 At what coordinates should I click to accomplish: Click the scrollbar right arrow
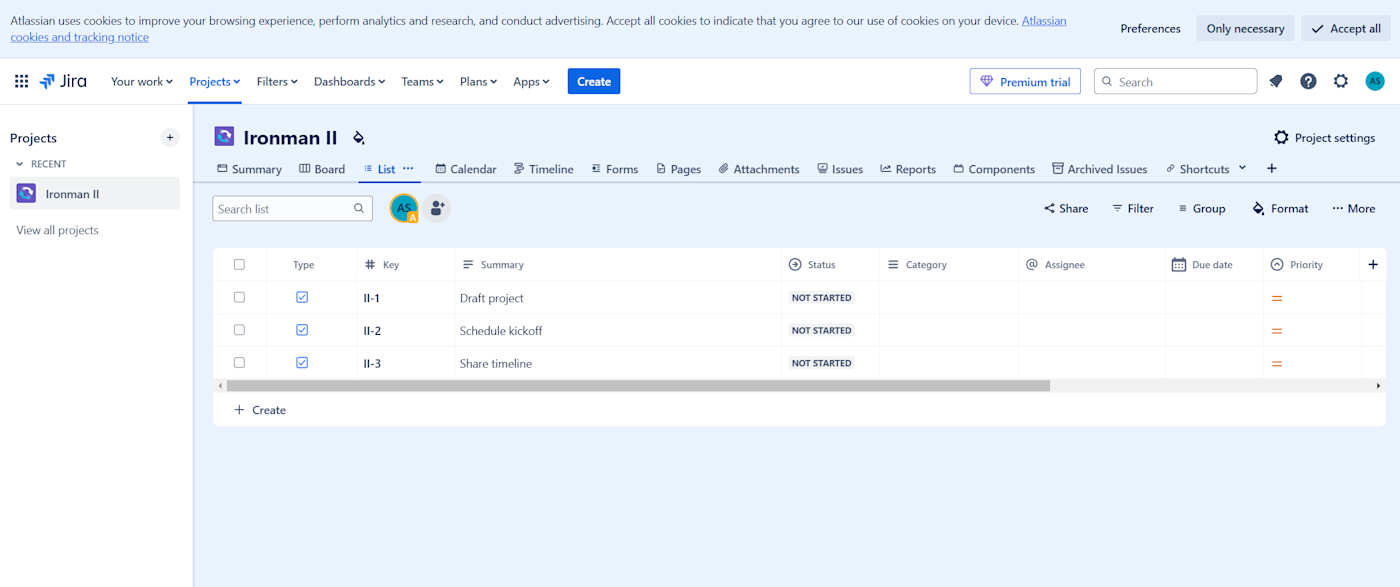click(x=1379, y=386)
